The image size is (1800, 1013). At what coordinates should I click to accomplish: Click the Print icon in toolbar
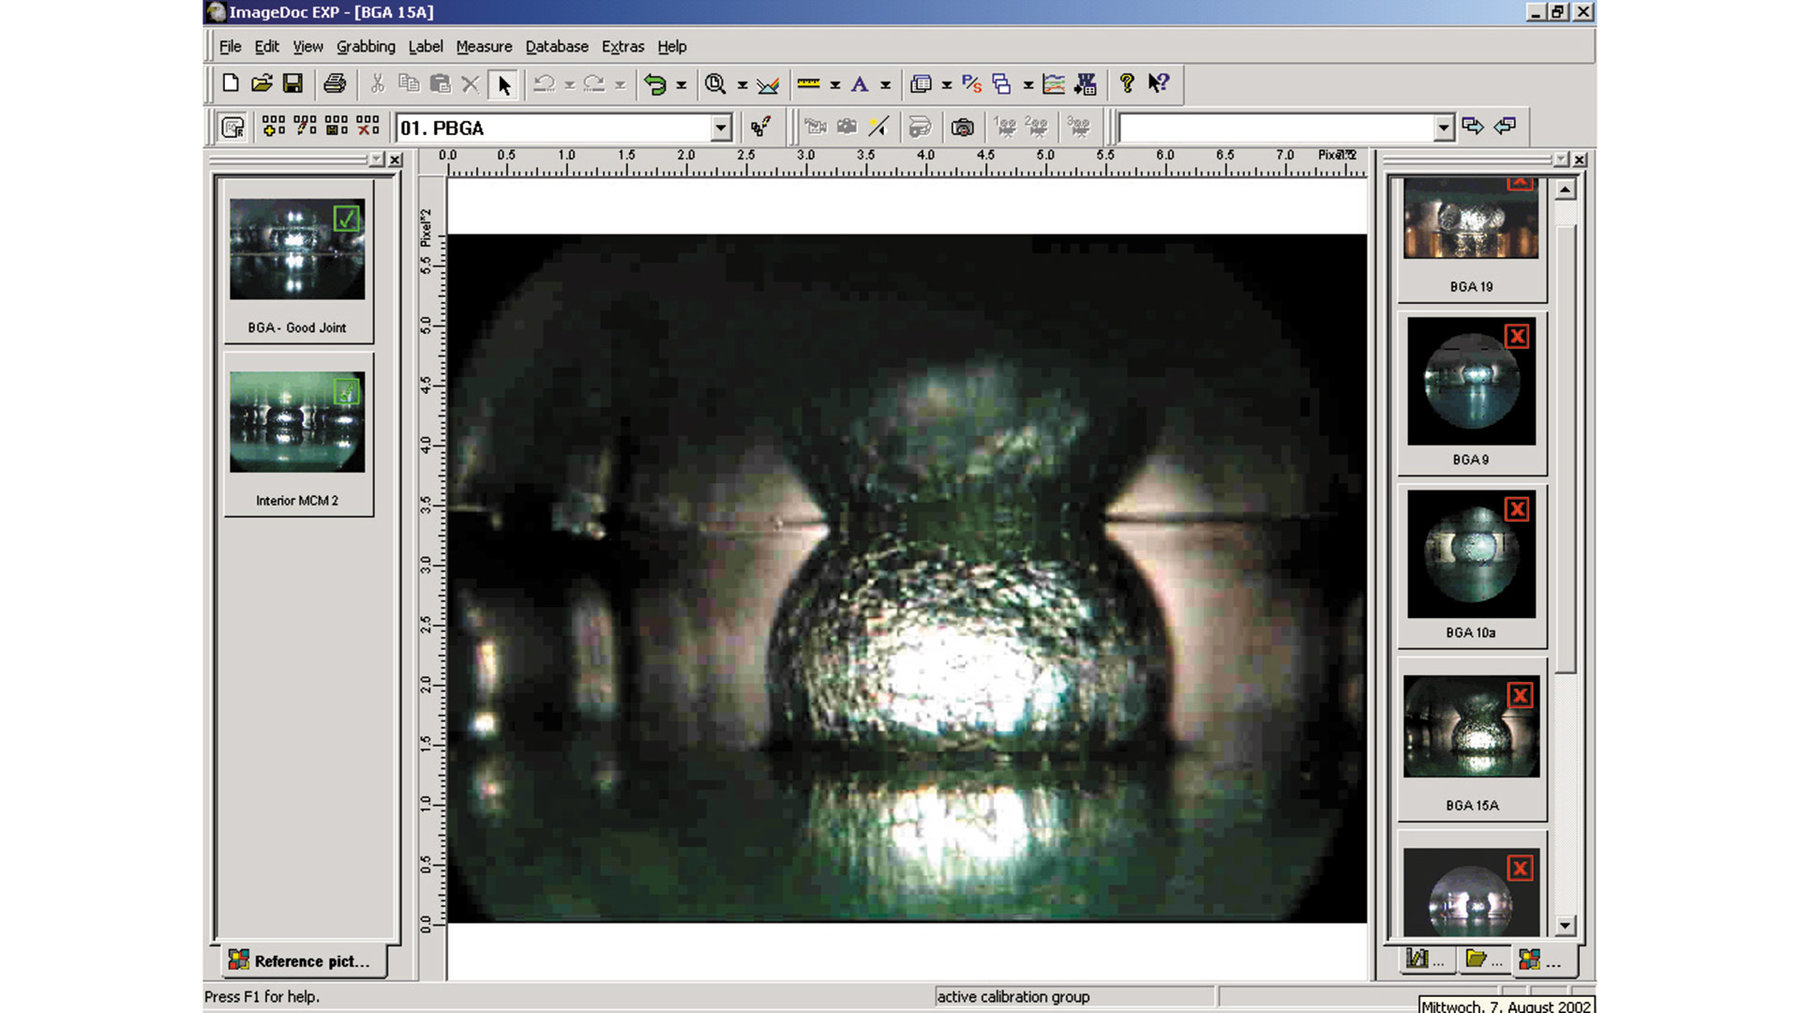pyautogui.click(x=335, y=84)
